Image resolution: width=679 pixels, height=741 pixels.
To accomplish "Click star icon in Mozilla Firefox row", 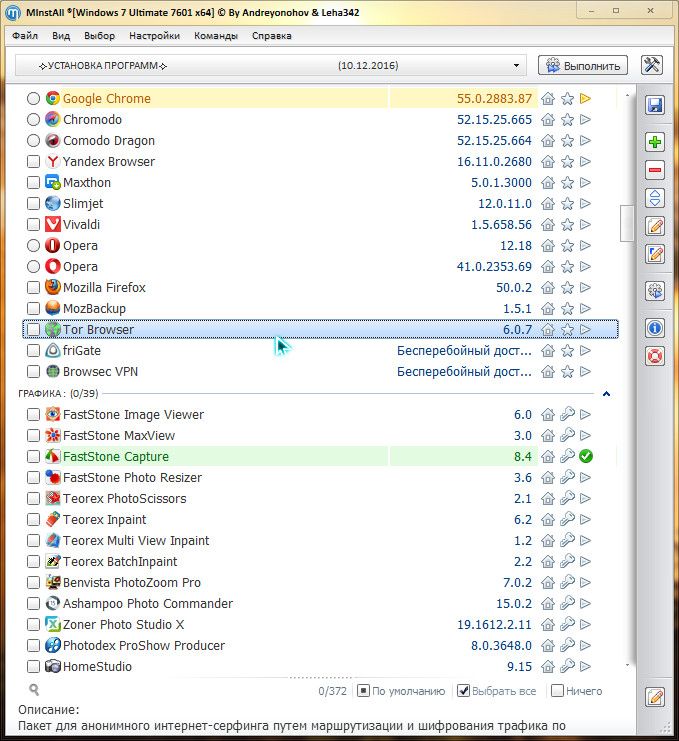I will (x=567, y=288).
